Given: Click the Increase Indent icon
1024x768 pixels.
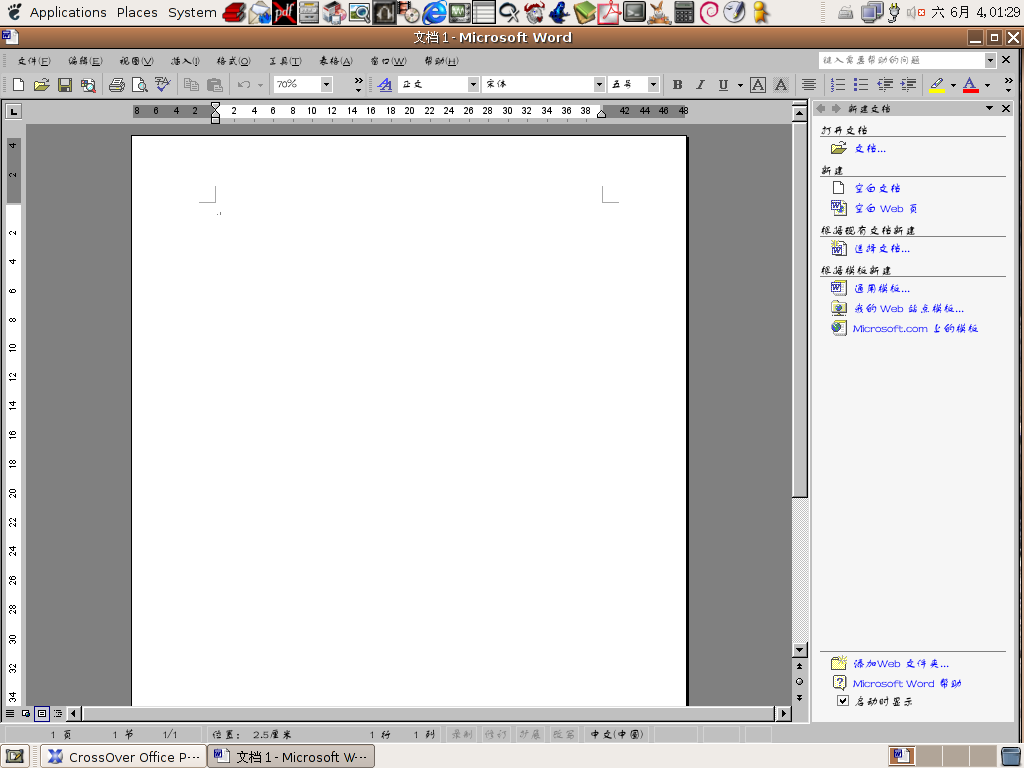Looking at the screenshot, I should [908, 84].
